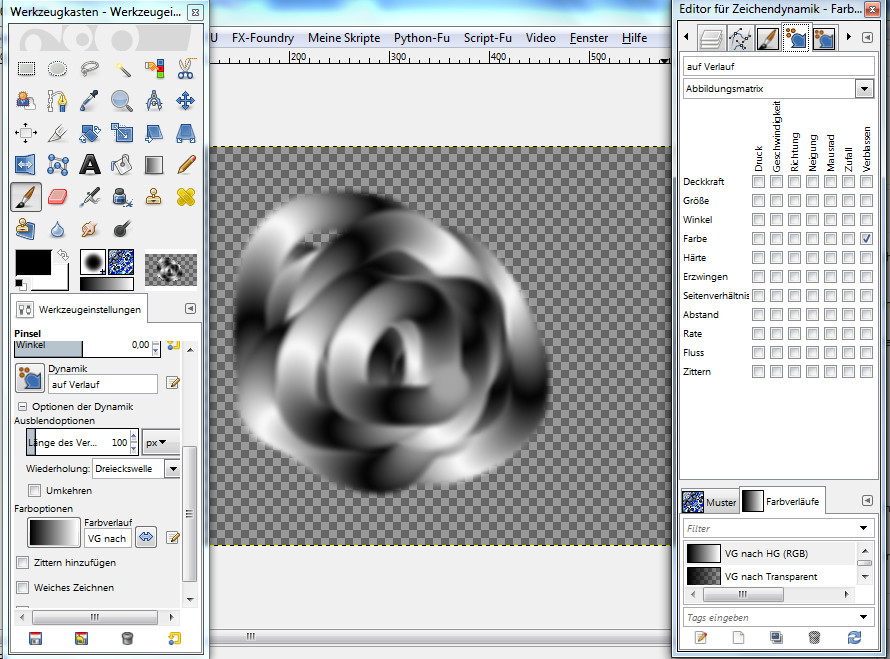Image resolution: width=890 pixels, height=659 pixels.
Task: Open the gradient Filter dropdown
Action: click(x=863, y=528)
